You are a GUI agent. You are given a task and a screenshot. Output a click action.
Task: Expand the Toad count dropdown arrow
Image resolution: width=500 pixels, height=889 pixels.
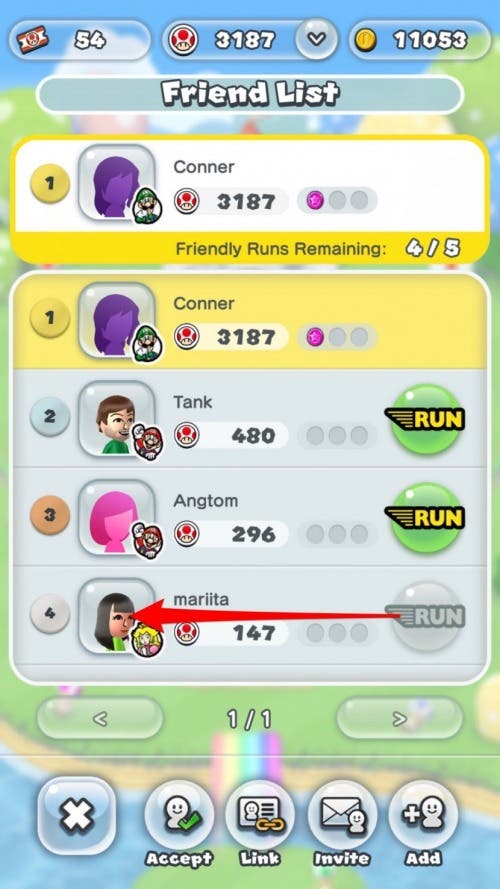coord(317,39)
